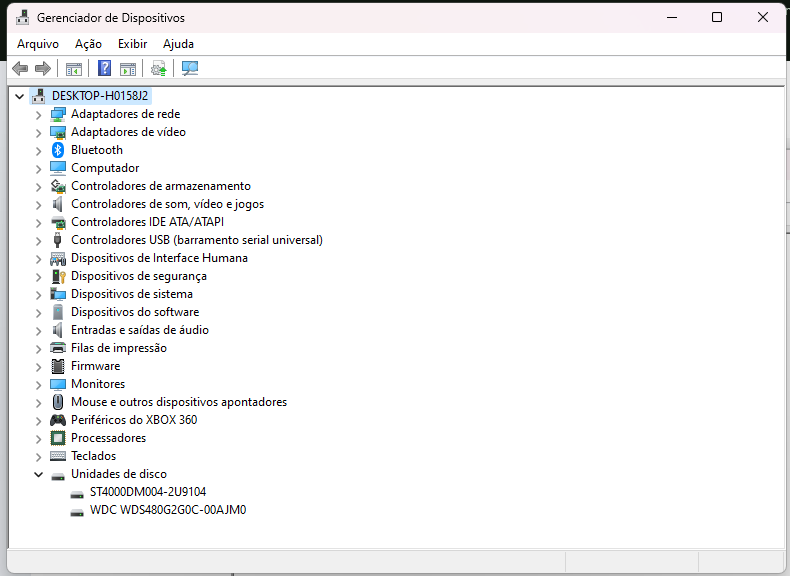This screenshot has height=576, width=790.
Task: Click the mouse icon for Mouse e outros dispositivos
Action: [58, 402]
